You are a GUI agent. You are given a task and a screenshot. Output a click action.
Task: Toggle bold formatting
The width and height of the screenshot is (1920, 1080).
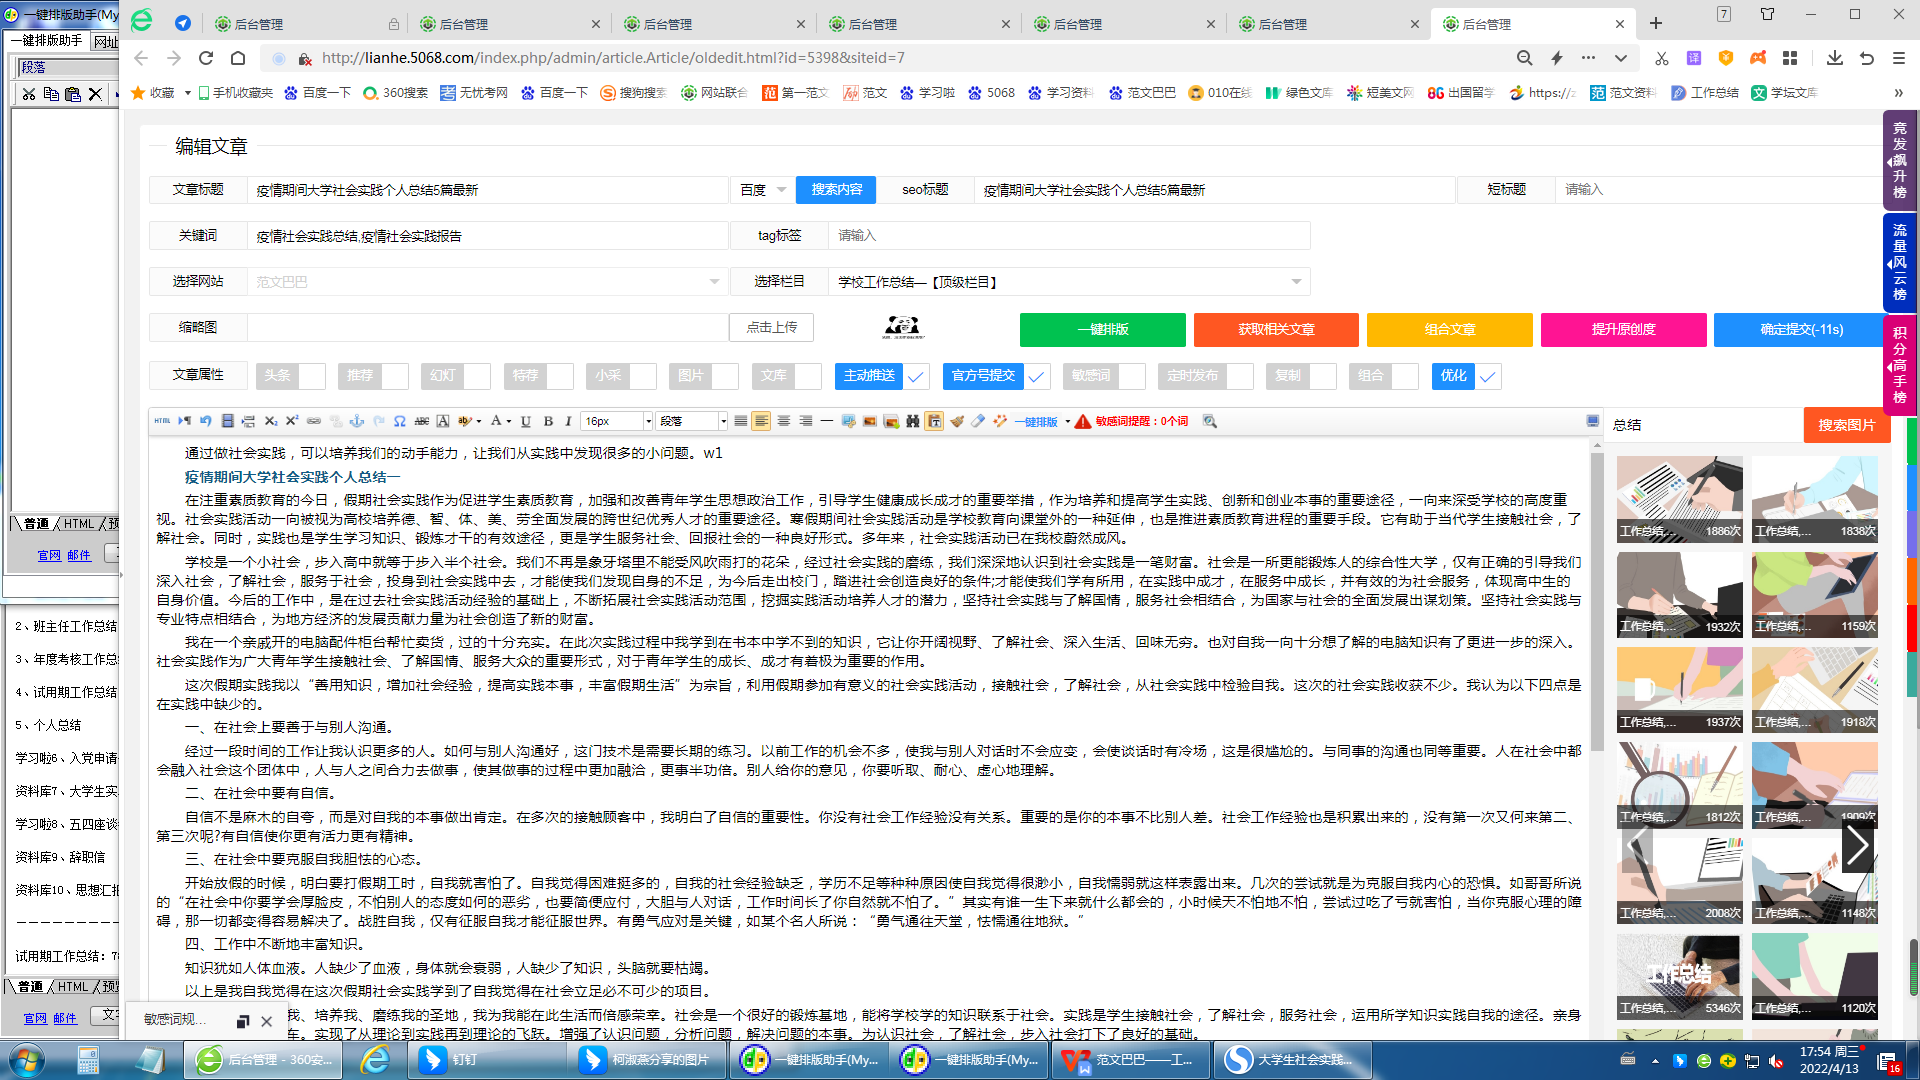[x=548, y=421]
